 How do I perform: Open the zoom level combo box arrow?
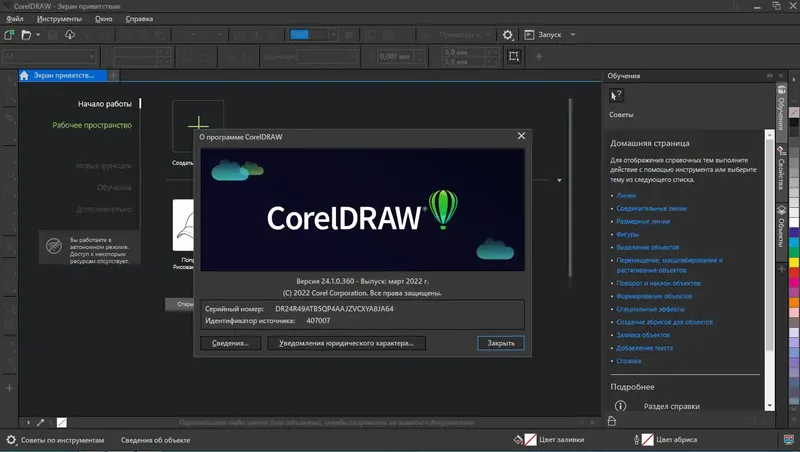(333, 35)
